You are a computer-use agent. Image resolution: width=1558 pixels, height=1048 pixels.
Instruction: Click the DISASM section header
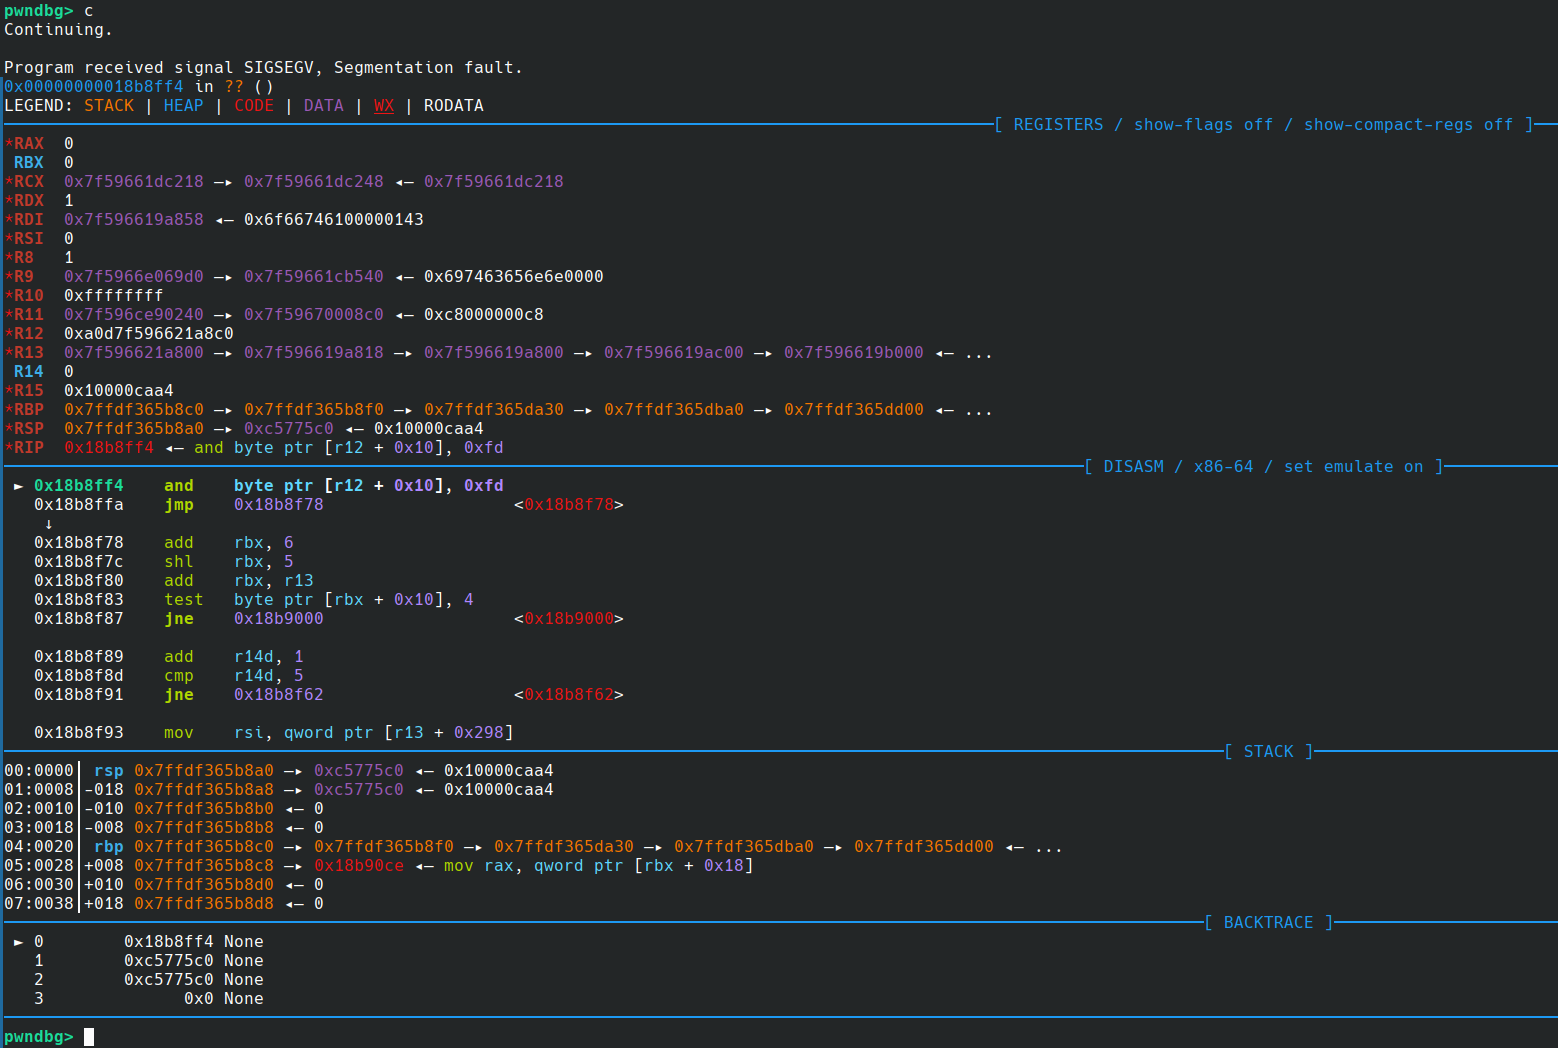pyautogui.click(x=1133, y=467)
